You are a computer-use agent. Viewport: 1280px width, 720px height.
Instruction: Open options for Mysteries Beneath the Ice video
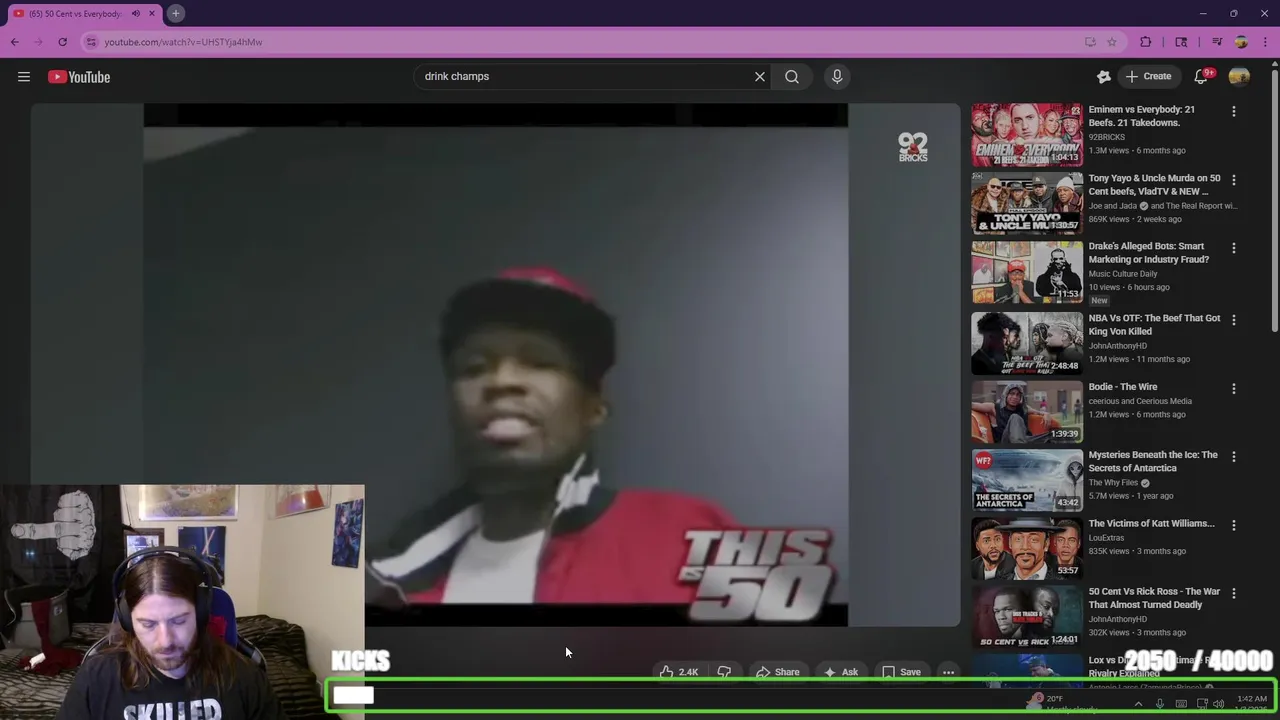coord(1234,457)
